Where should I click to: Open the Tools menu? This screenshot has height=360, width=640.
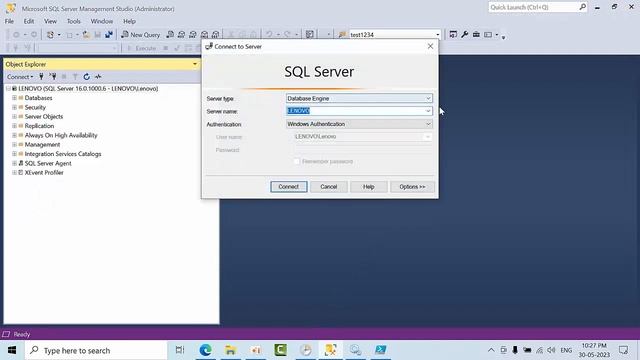coord(73,21)
